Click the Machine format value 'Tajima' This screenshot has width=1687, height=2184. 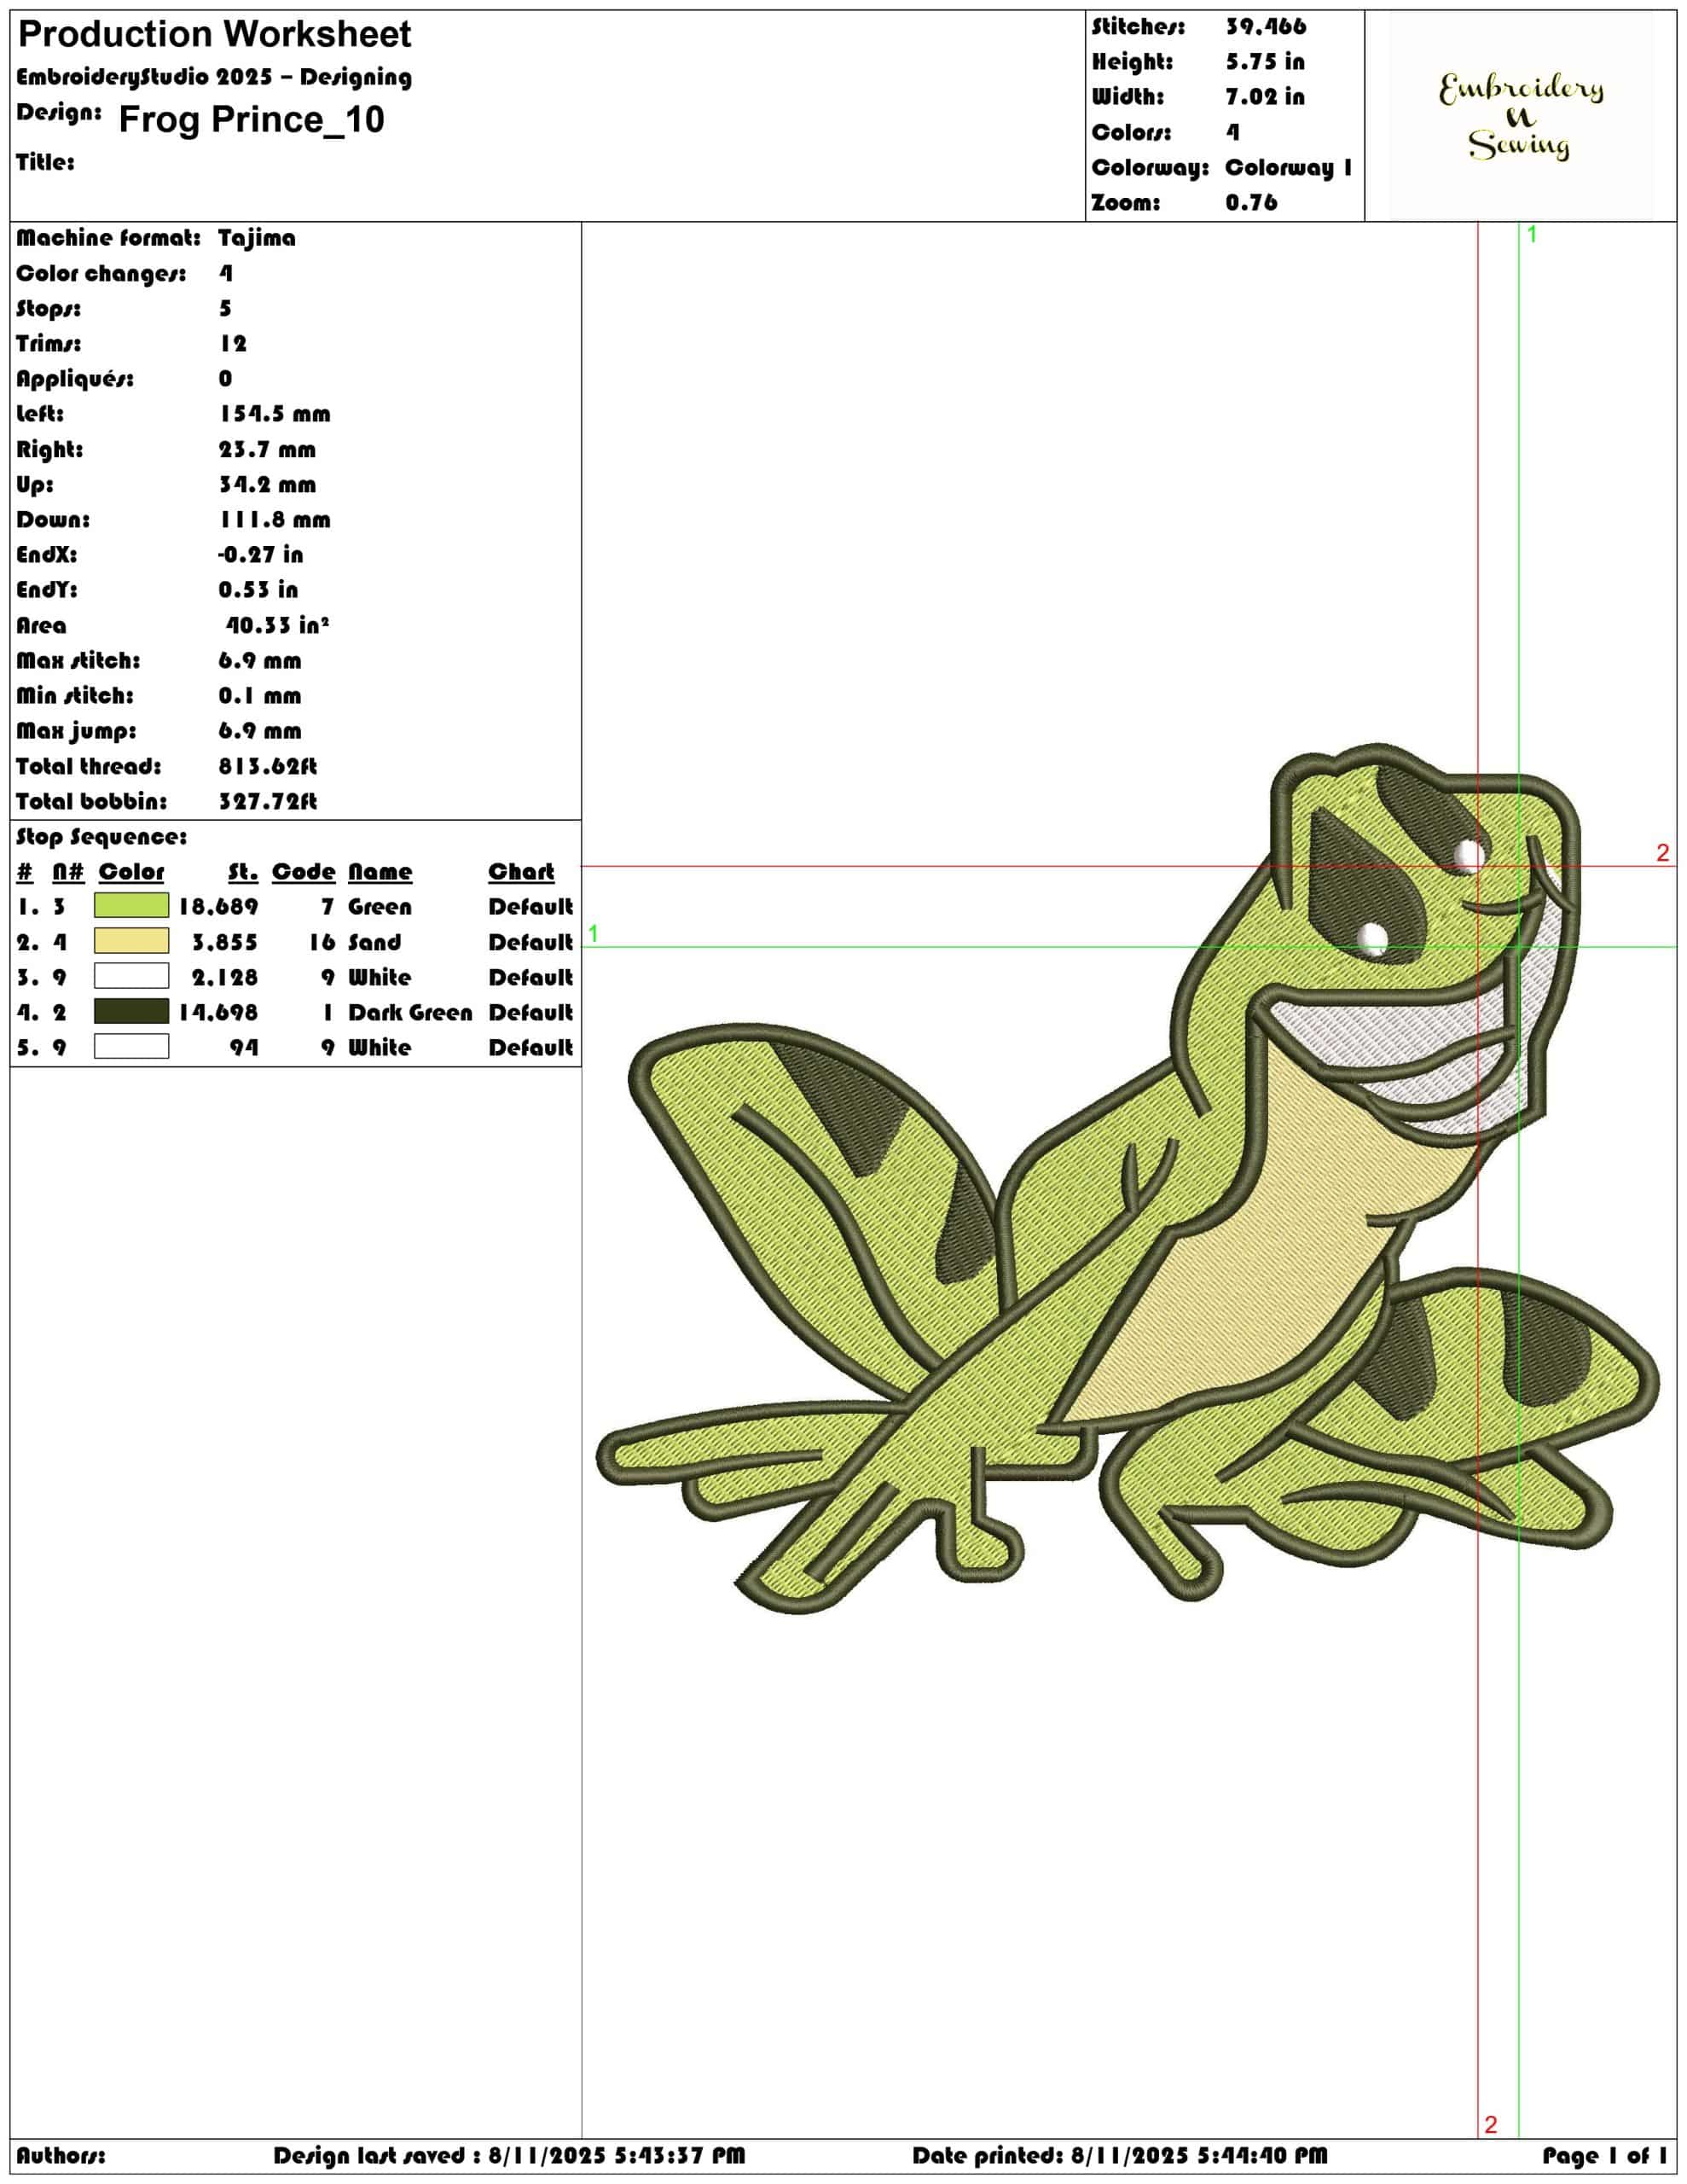pos(257,238)
